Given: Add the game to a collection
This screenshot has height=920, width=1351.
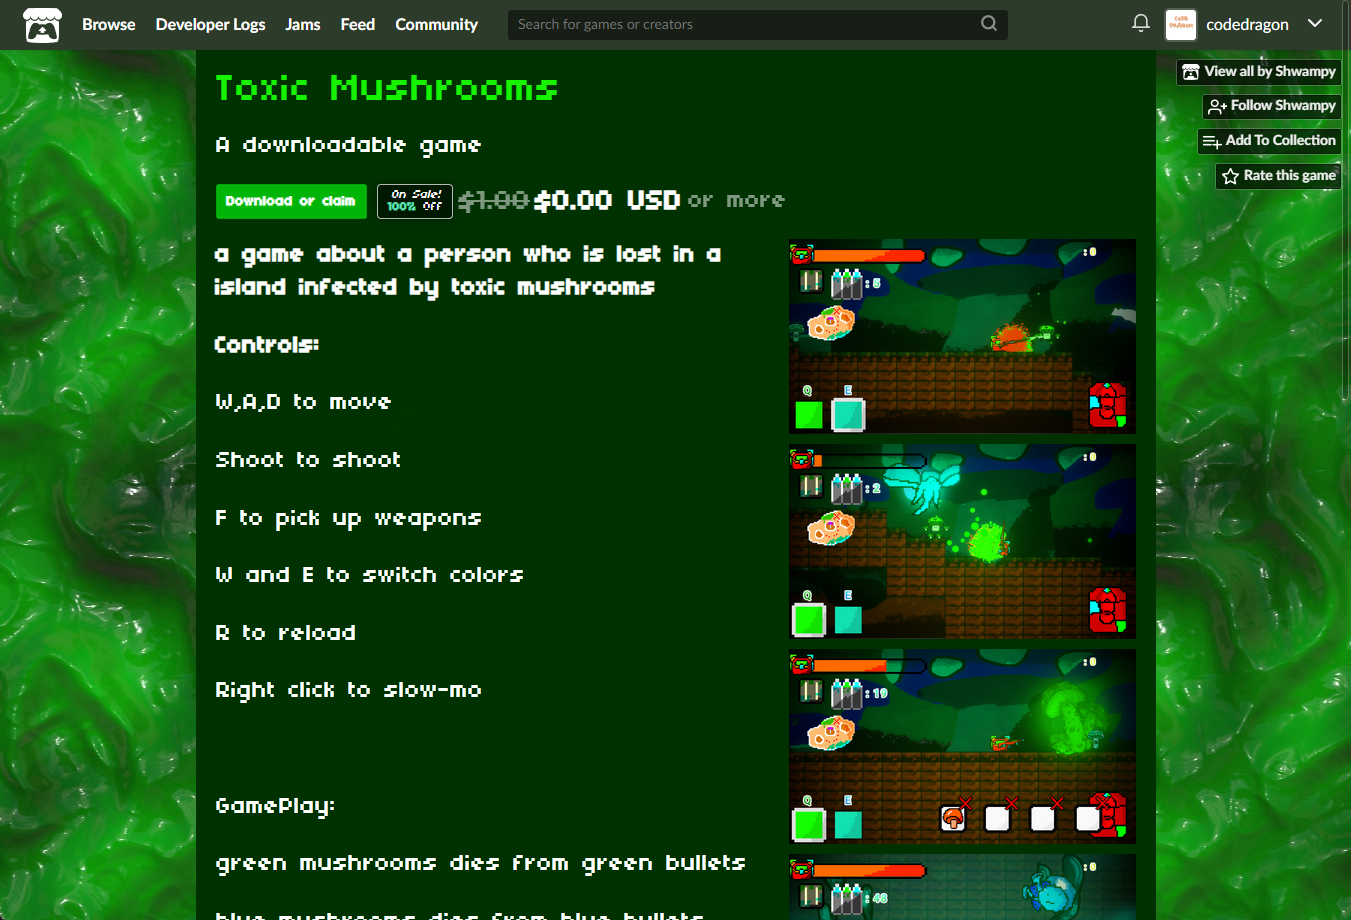Looking at the screenshot, I should click(x=1269, y=141).
